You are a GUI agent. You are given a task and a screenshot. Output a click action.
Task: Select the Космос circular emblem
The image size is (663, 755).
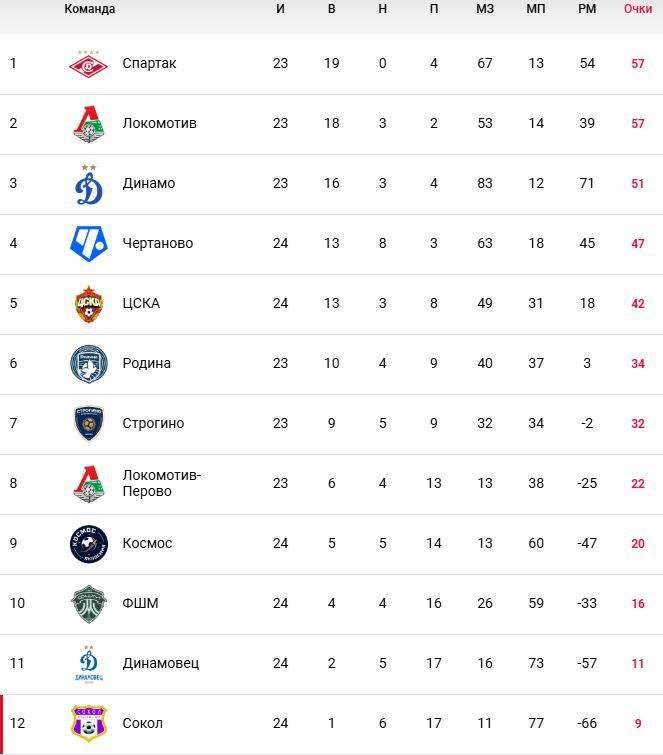pos(89,544)
